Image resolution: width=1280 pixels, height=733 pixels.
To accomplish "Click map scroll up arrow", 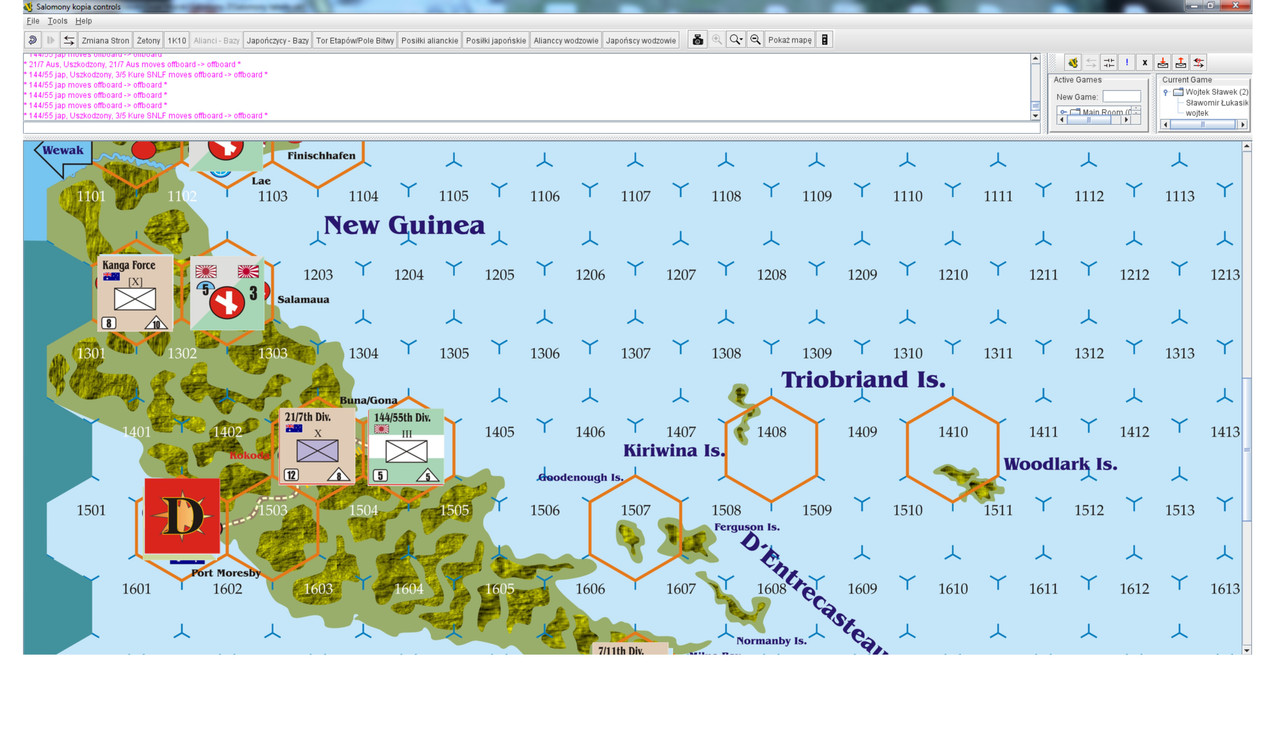I will pos(1246,146).
